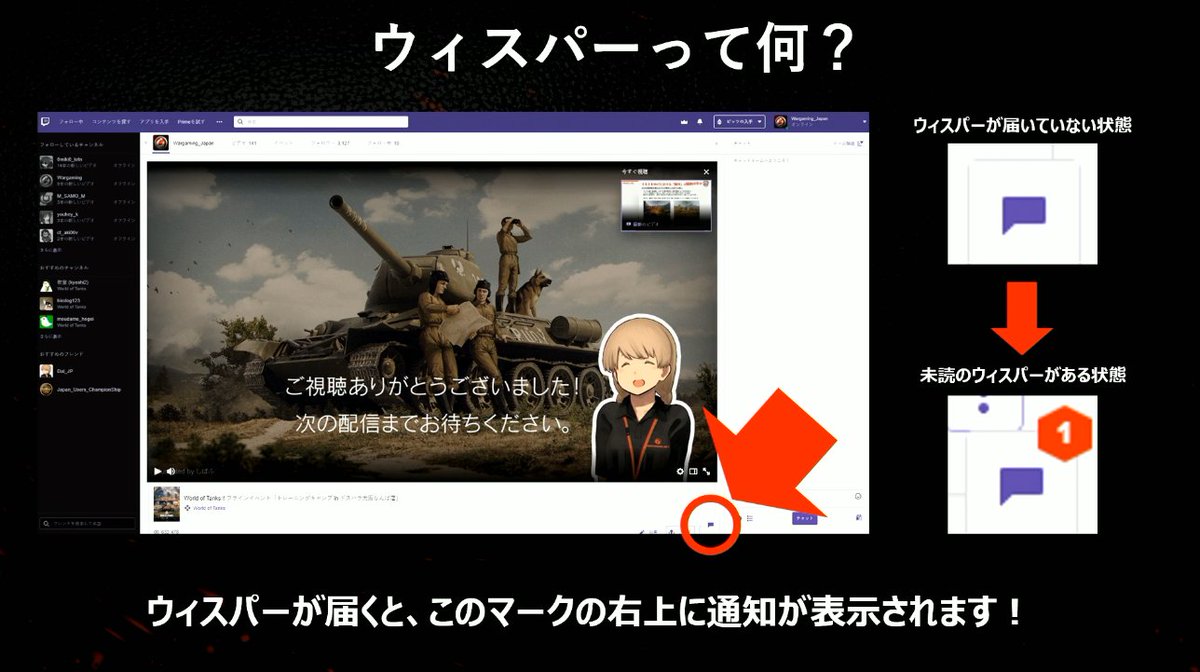Mute the video player volume
The image size is (1200, 672).
171,471
